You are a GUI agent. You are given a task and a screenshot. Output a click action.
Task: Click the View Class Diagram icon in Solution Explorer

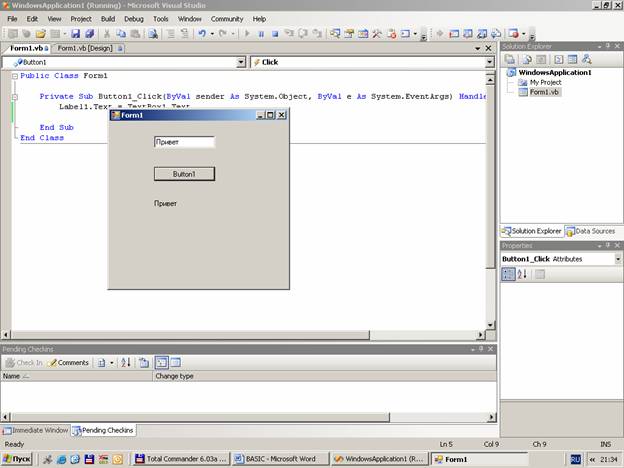point(586,59)
